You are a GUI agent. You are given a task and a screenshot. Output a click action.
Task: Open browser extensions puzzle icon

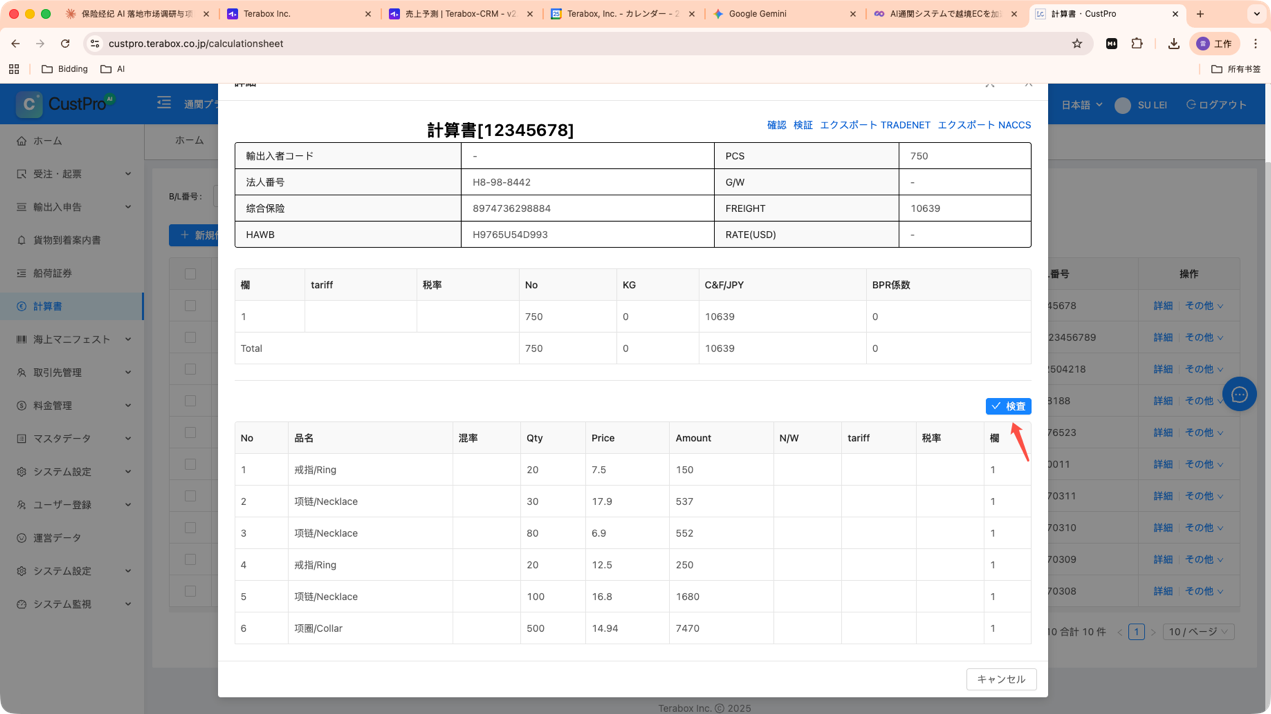click(1137, 44)
